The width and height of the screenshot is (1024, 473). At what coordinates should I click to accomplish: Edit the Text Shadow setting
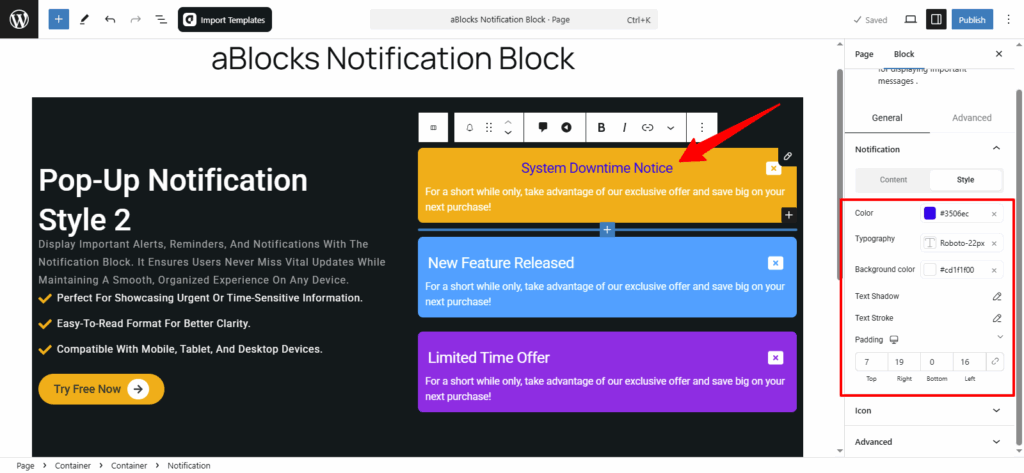point(997,297)
